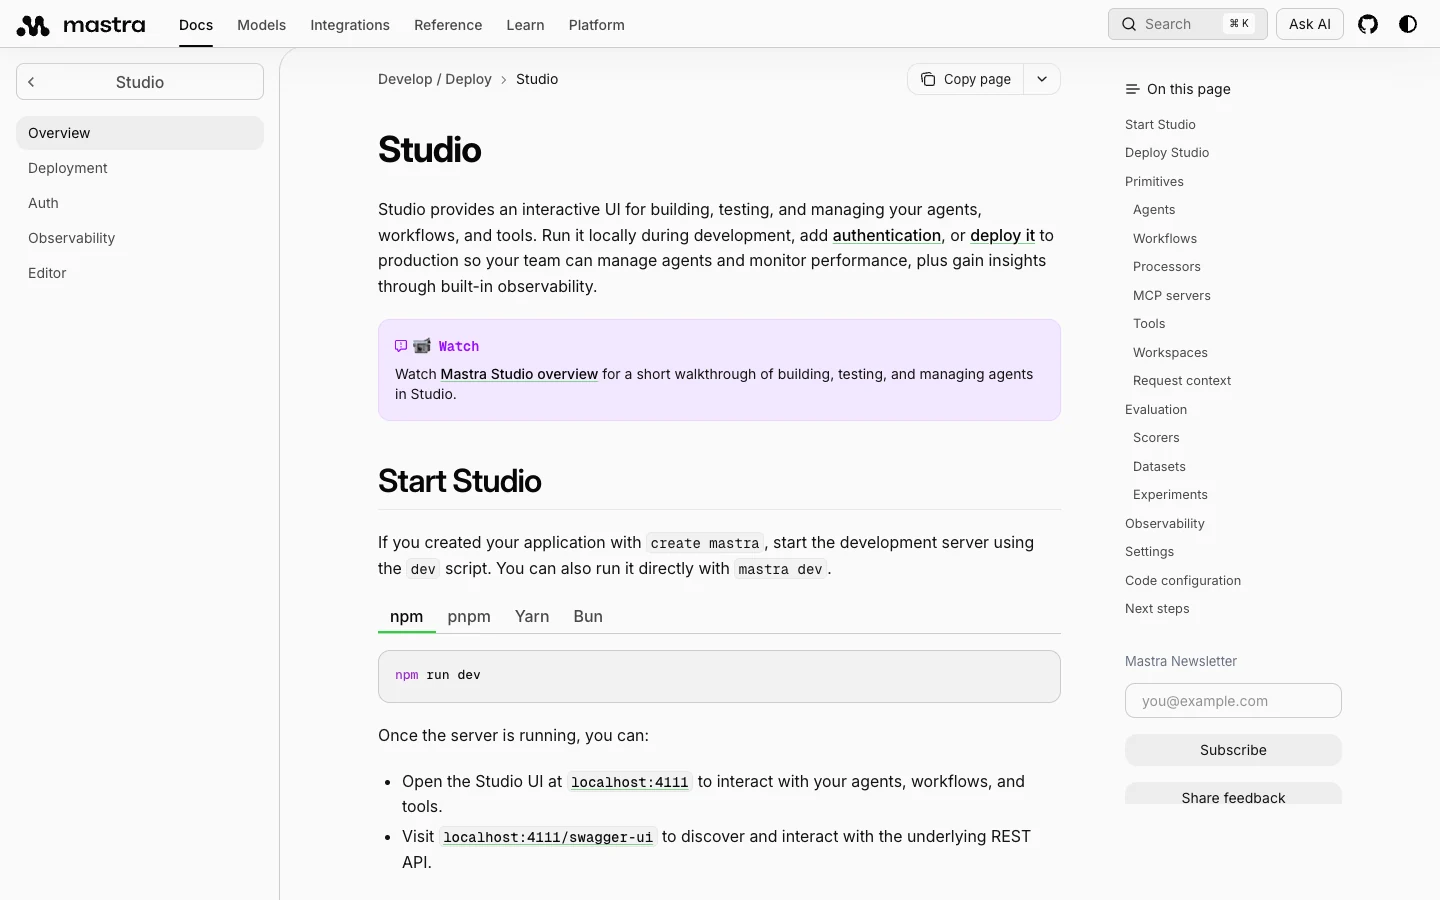The width and height of the screenshot is (1440, 900).
Task: Select Editor in the sidebar
Action: click(x=140, y=273)
